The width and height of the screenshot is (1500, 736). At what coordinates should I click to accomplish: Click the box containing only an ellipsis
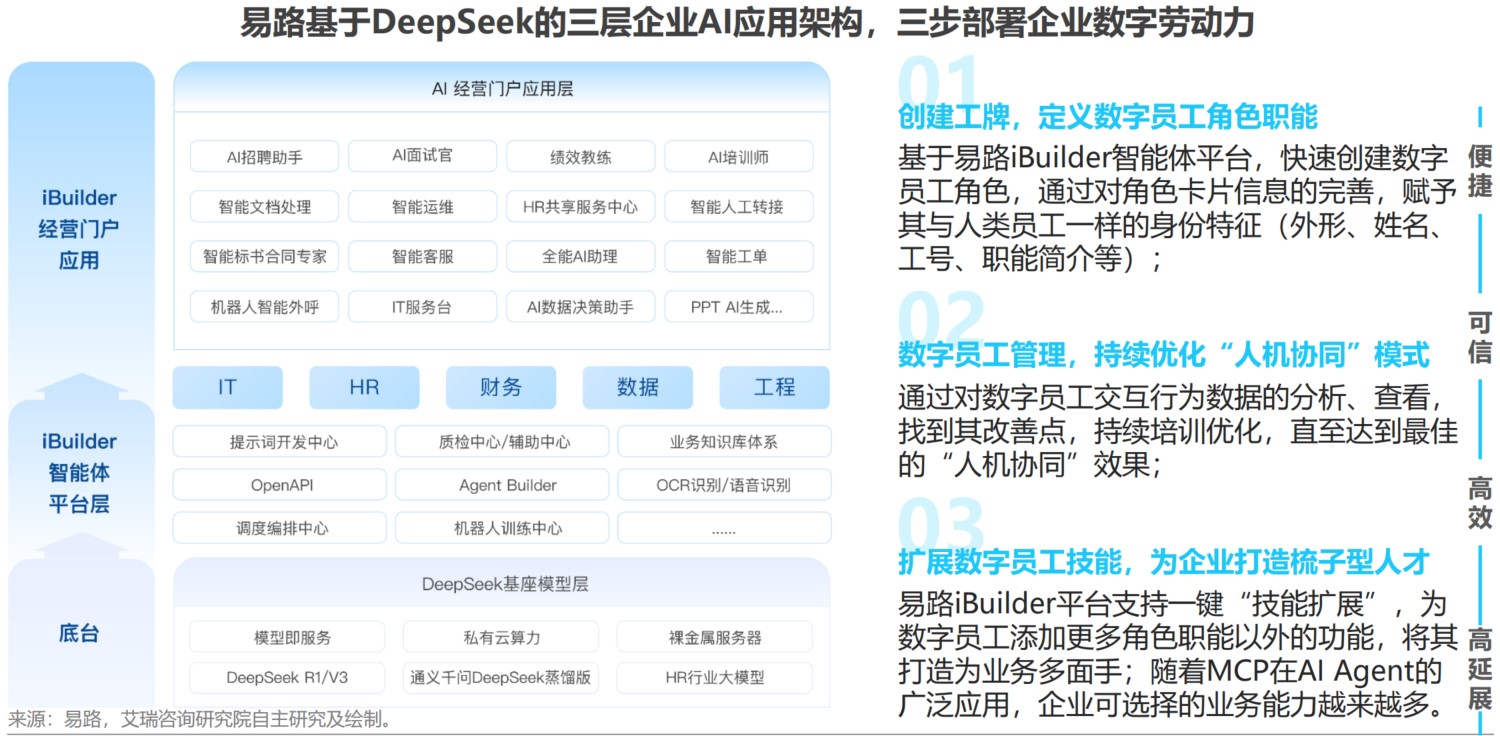[724, 528]
